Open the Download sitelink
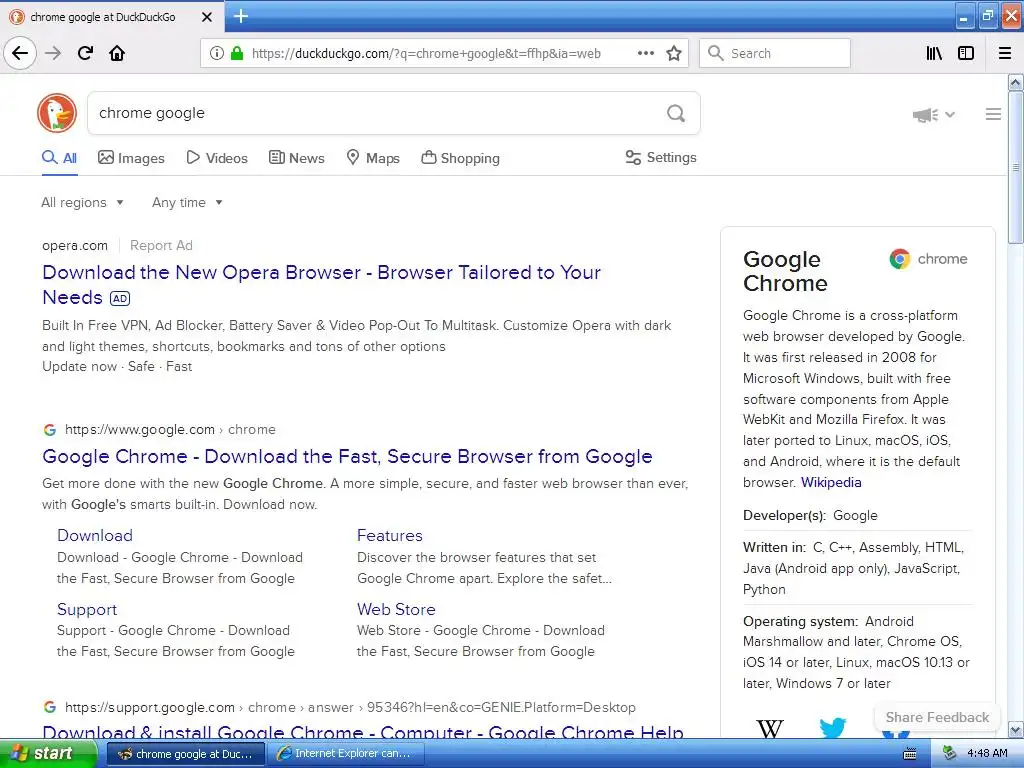This screenshot has height=768, width=1024. (x=95, y=536)
